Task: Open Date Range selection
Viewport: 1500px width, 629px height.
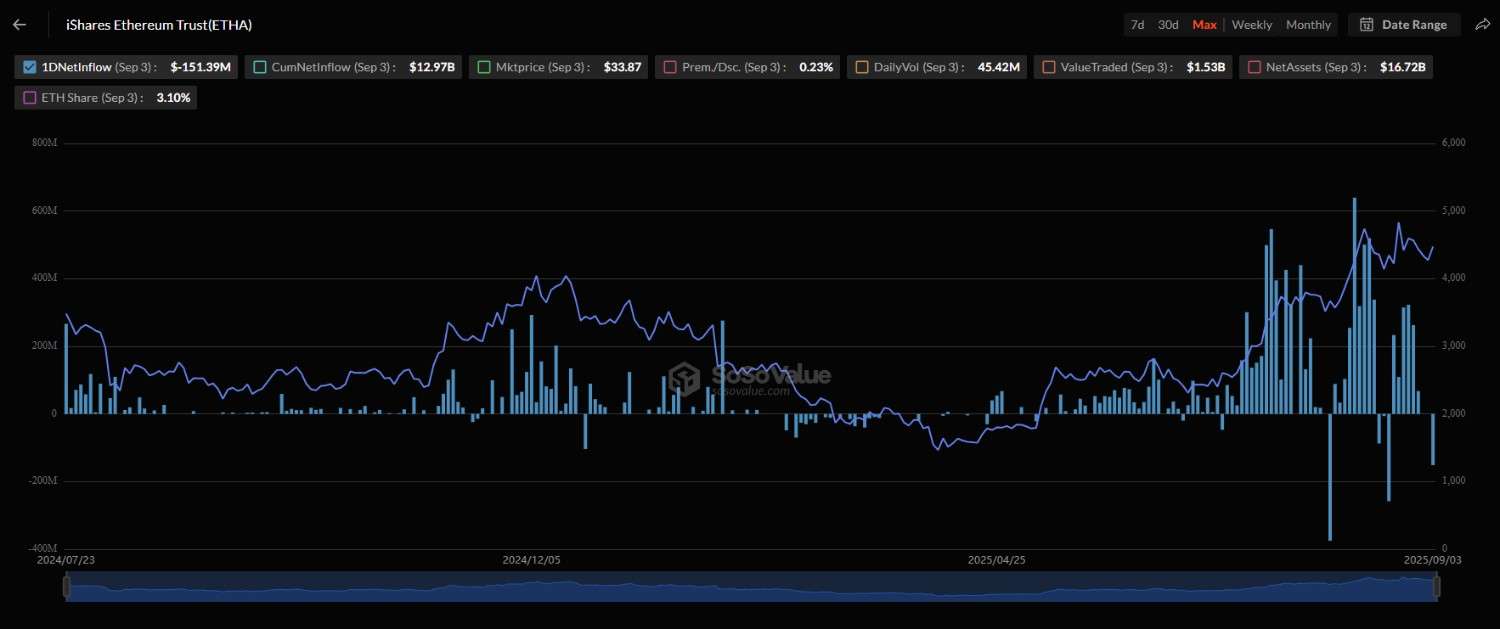Action: click(1403, 24)
